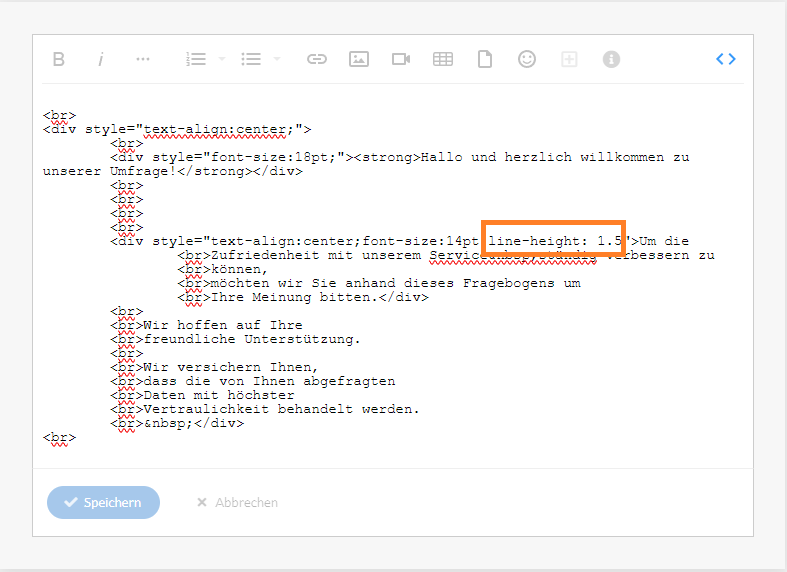Insert a numbered list
The image size is (787, 572).
pyautogui.click(x=195, y=59)
